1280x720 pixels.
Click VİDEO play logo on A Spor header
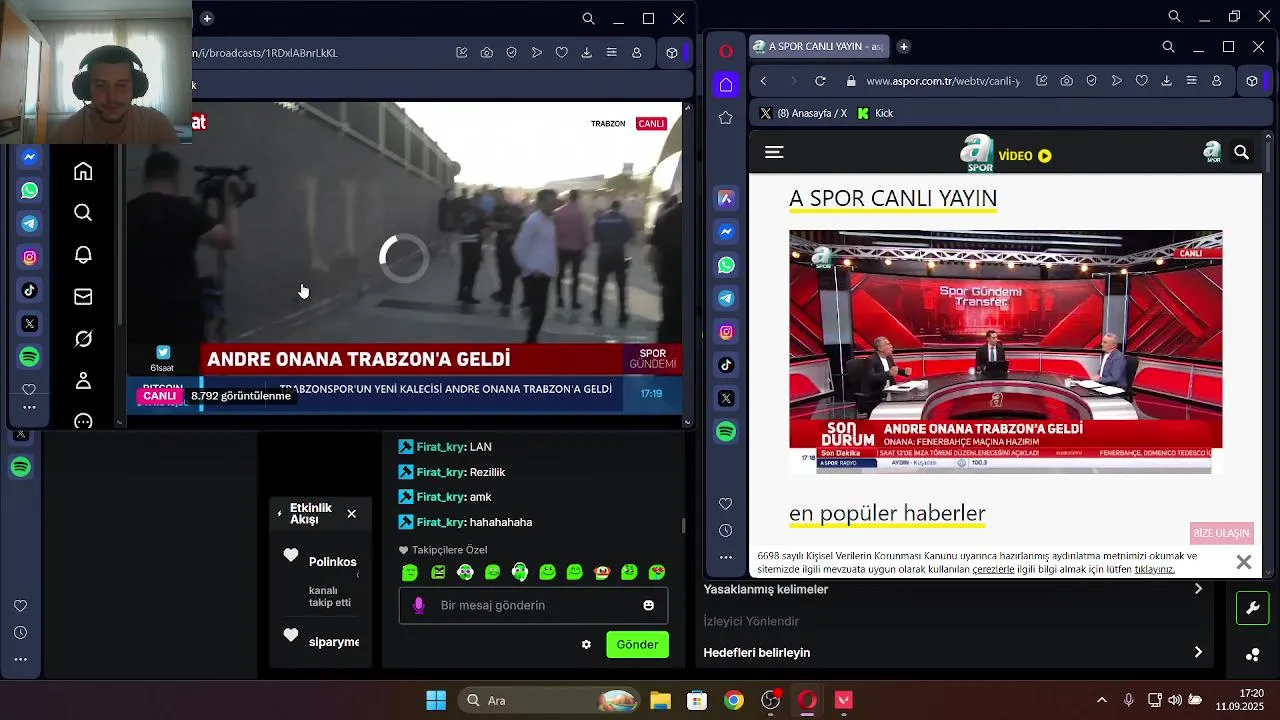(1025, 156)
